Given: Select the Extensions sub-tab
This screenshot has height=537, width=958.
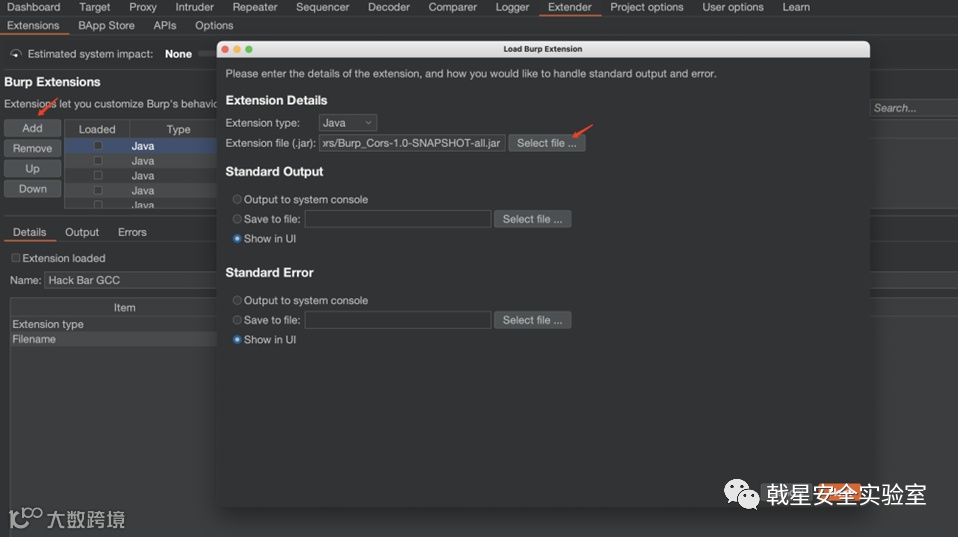Looking at the screenshot, I should [x=33, y=26].
